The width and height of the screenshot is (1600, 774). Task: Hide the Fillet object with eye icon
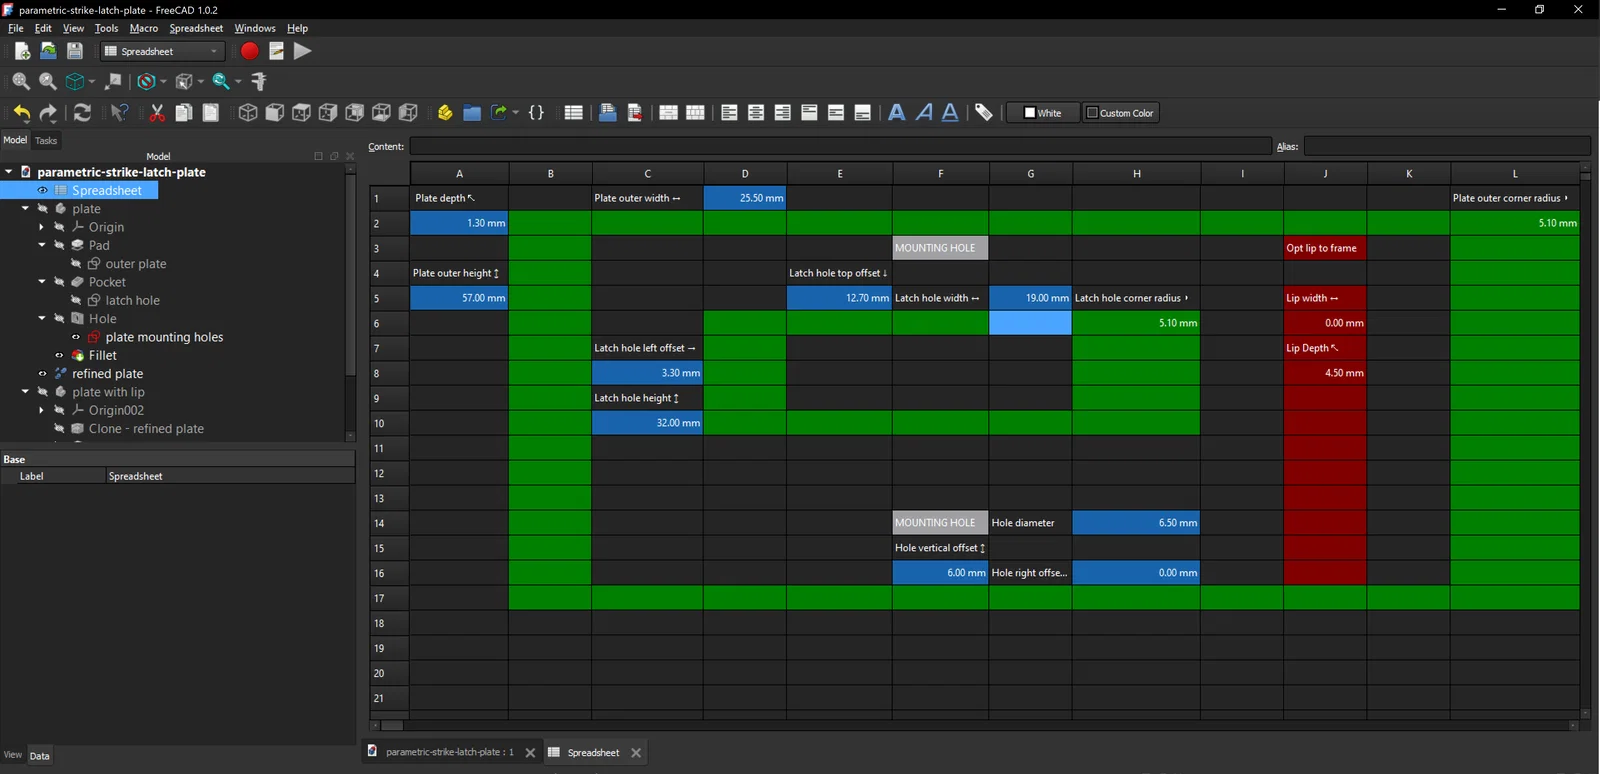pos(59,356)
